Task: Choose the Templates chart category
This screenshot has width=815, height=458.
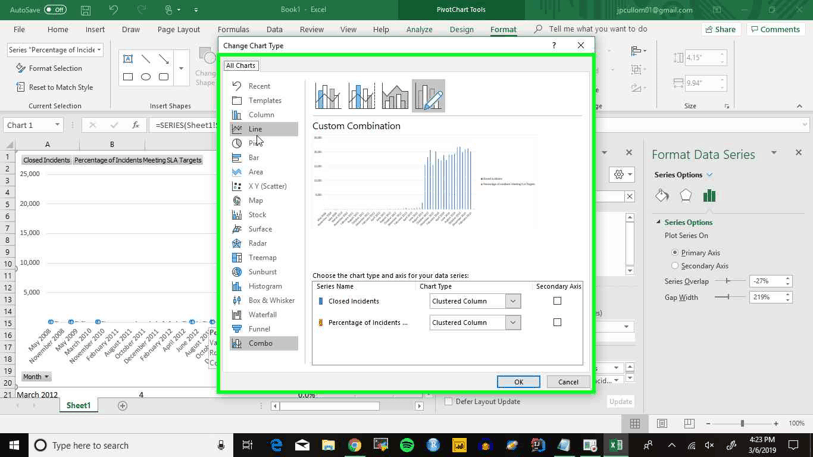Action: tap(264, 100)
